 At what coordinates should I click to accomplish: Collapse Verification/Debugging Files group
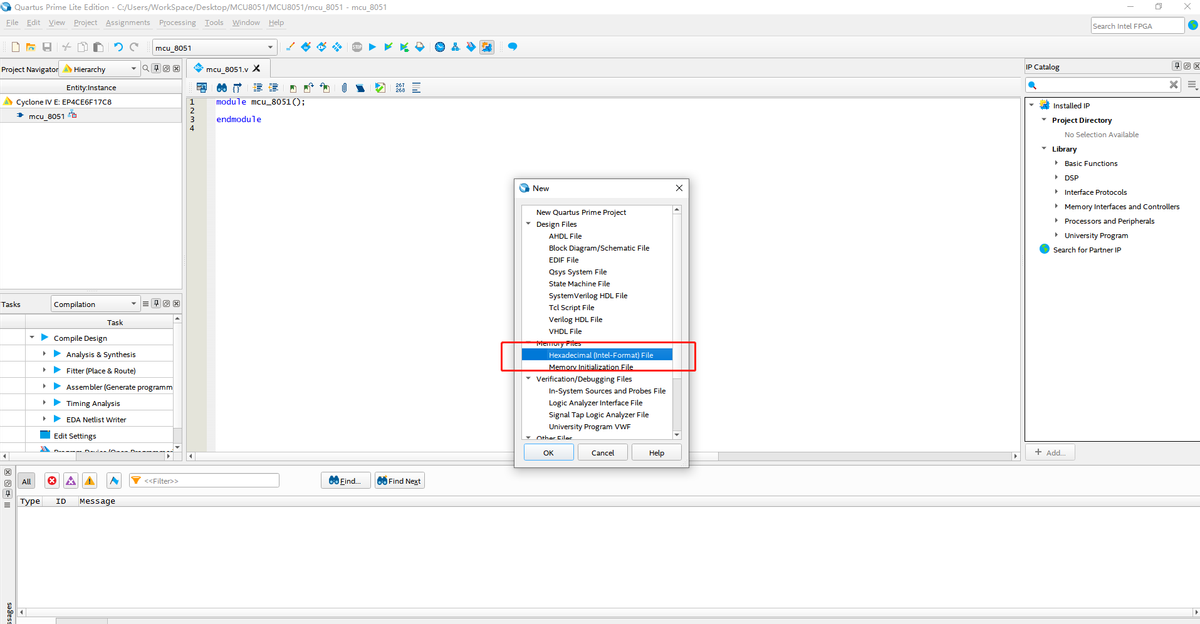pos(528,379)
